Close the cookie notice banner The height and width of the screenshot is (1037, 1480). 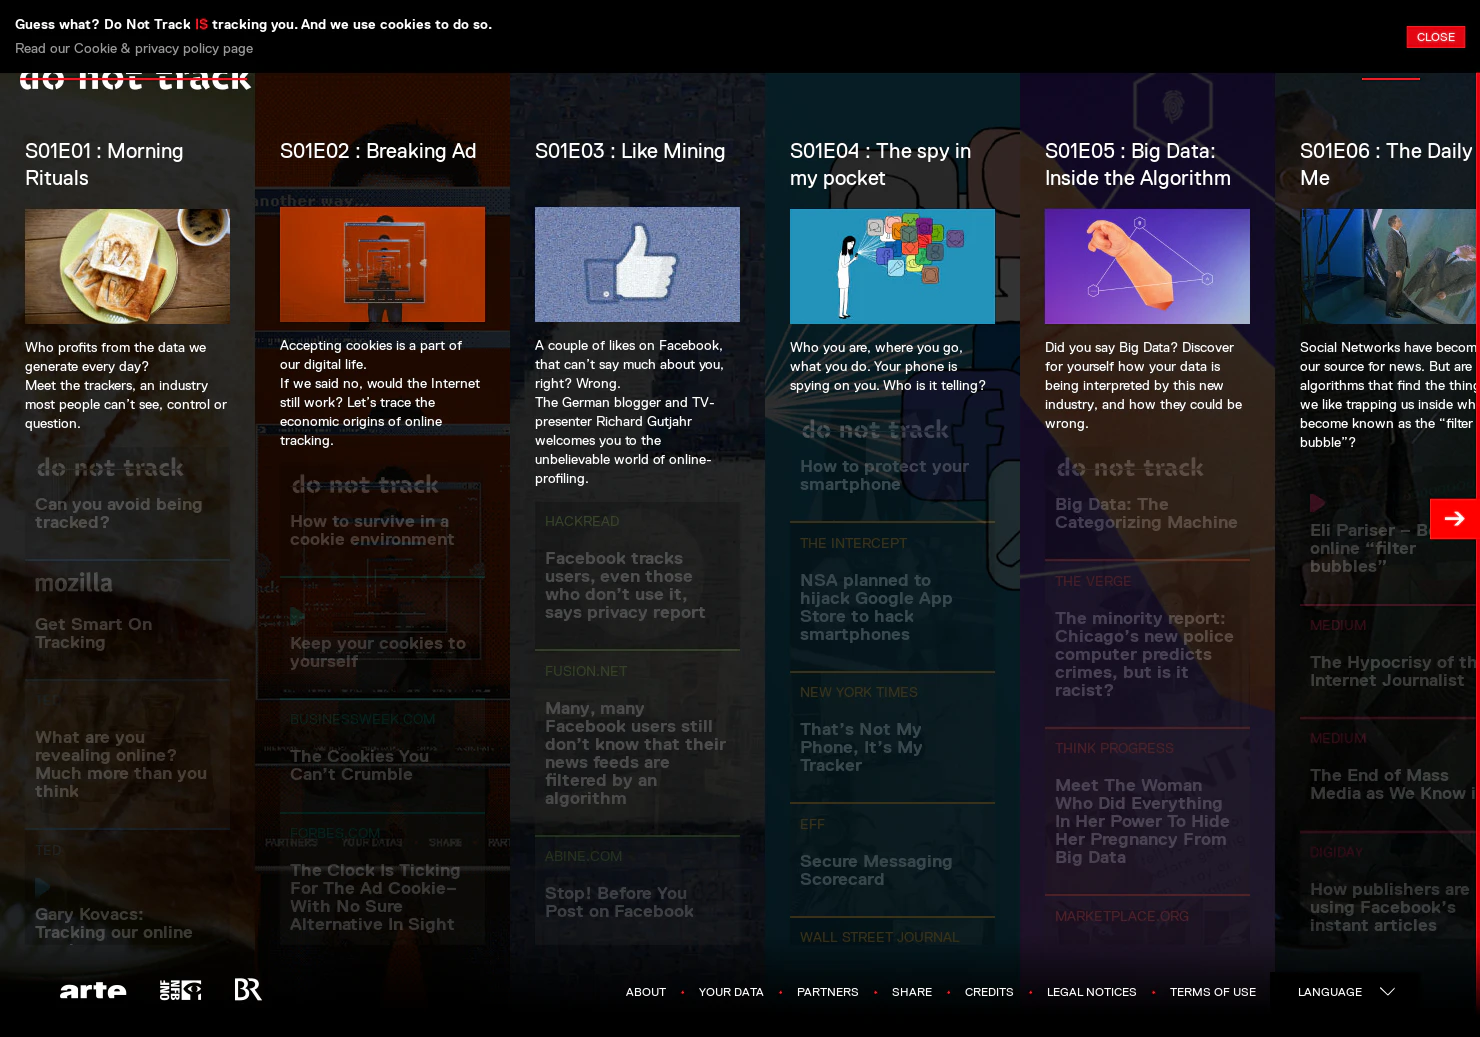tap(1435, 37)
